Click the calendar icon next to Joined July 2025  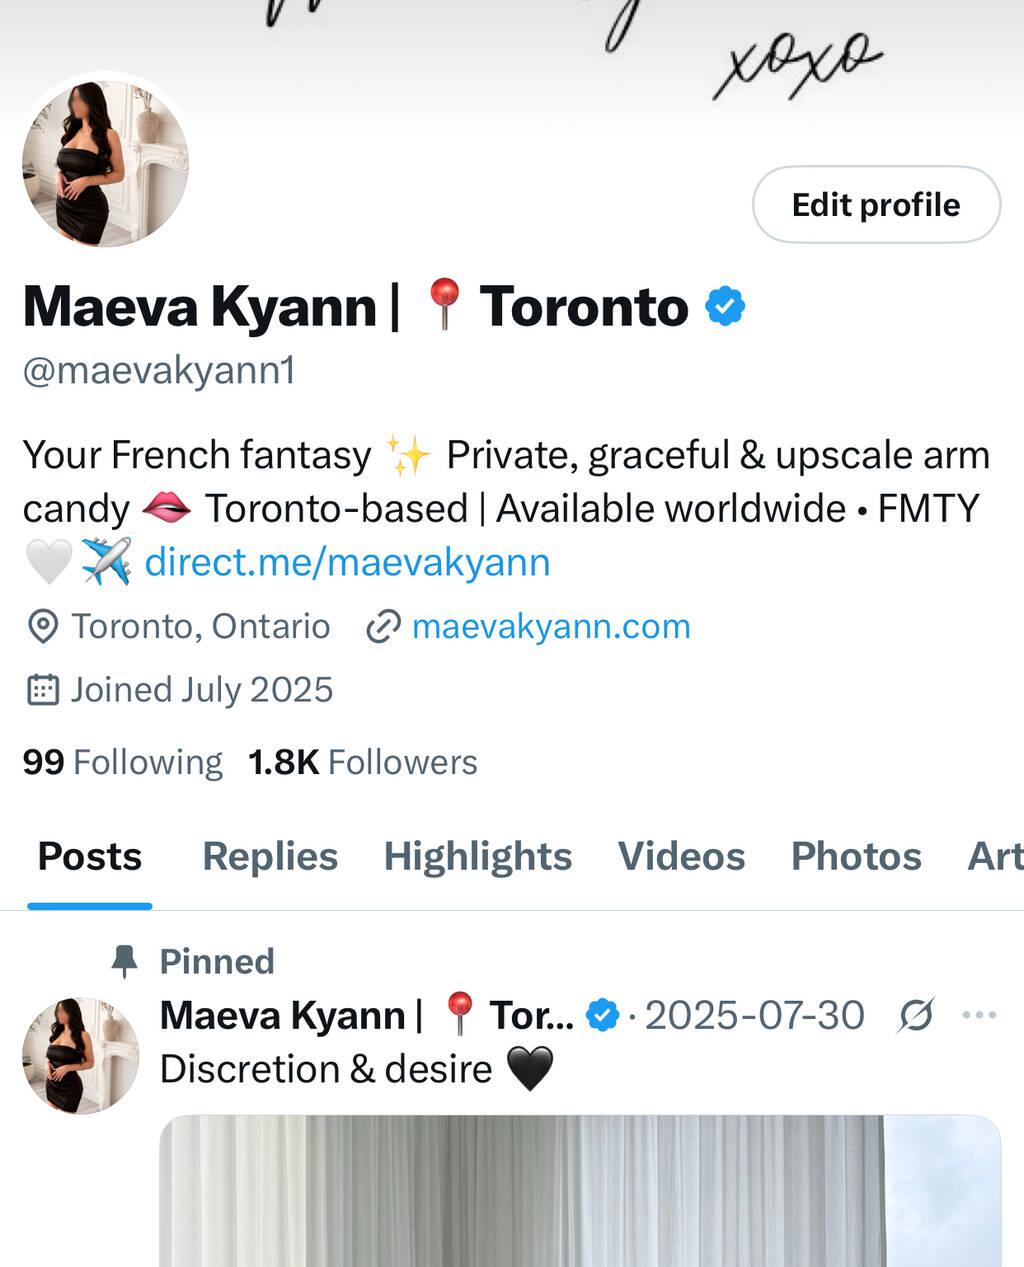point(42,690)
